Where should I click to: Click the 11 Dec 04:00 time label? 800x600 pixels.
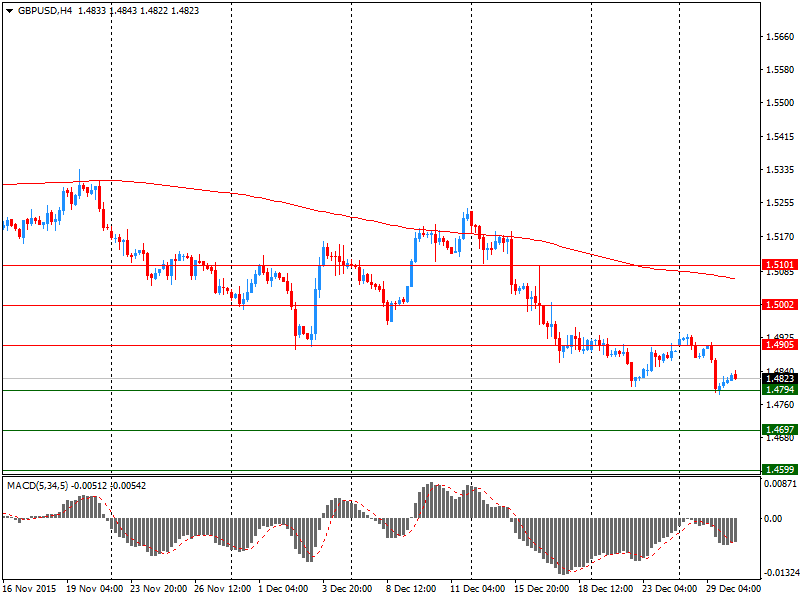point(477,588)
